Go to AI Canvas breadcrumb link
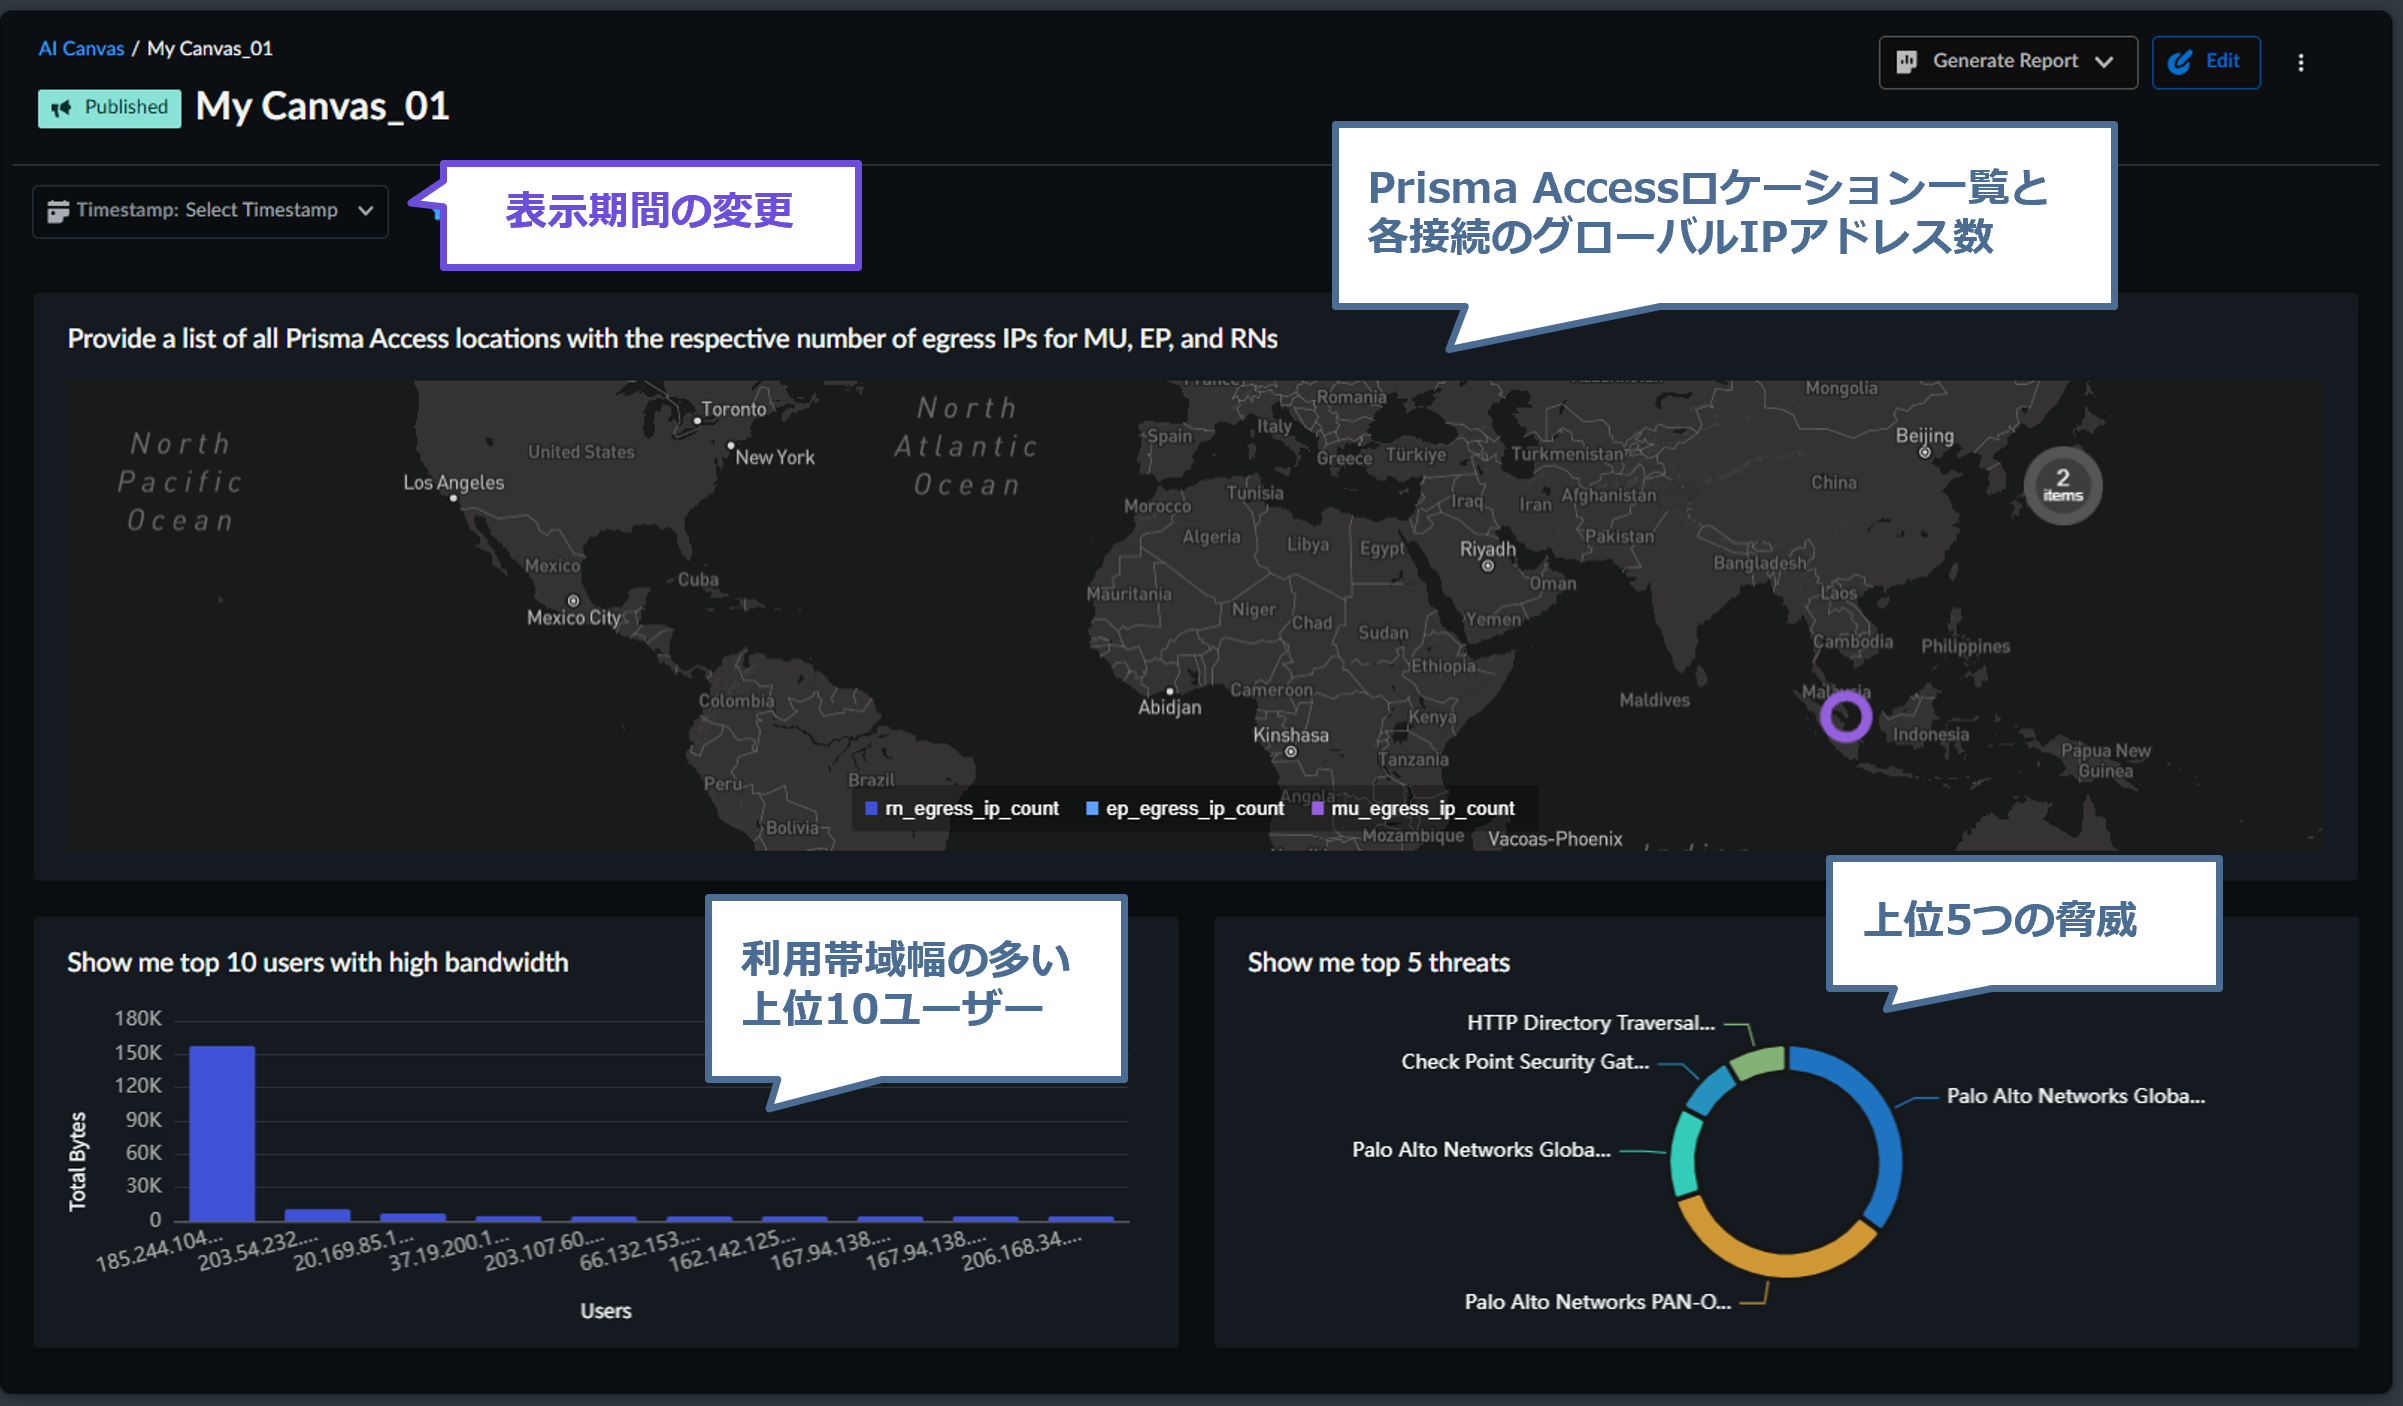Screen dimensions: 2403x1406 [x=81, y=48]
